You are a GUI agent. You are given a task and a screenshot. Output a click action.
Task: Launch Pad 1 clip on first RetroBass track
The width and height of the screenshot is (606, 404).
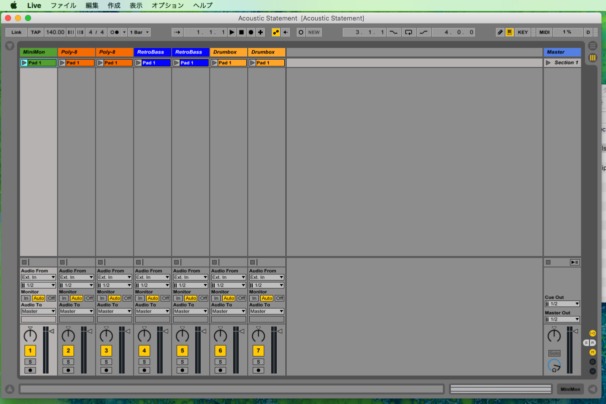(138, 63)
